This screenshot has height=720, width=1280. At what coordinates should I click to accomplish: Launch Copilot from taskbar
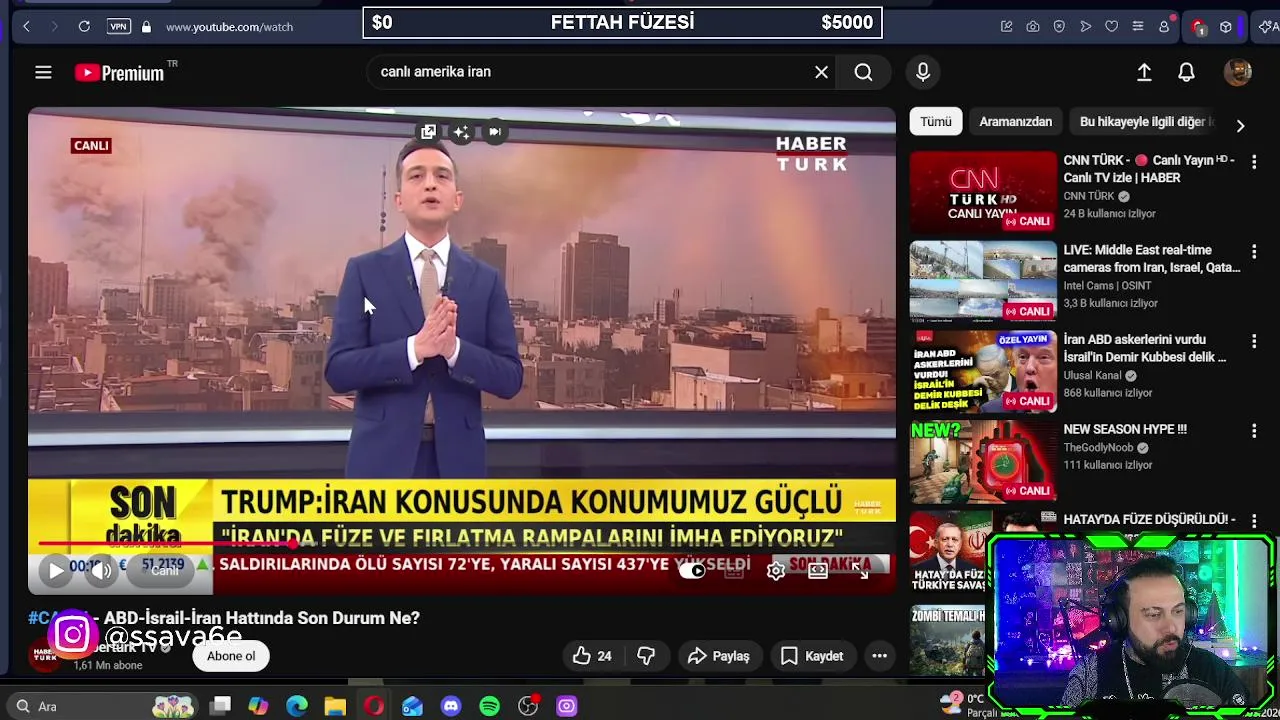tap(258, 706)
